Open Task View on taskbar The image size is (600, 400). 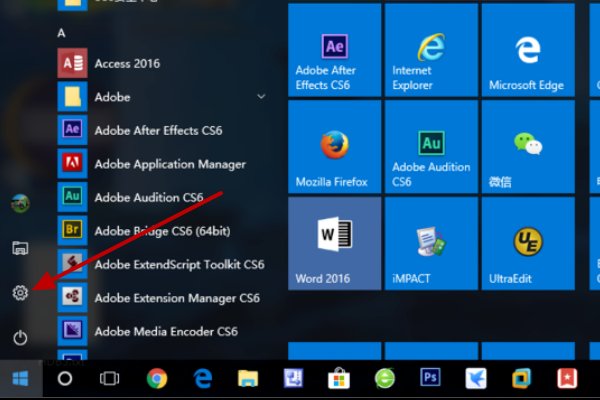click(x=110, y=379)
